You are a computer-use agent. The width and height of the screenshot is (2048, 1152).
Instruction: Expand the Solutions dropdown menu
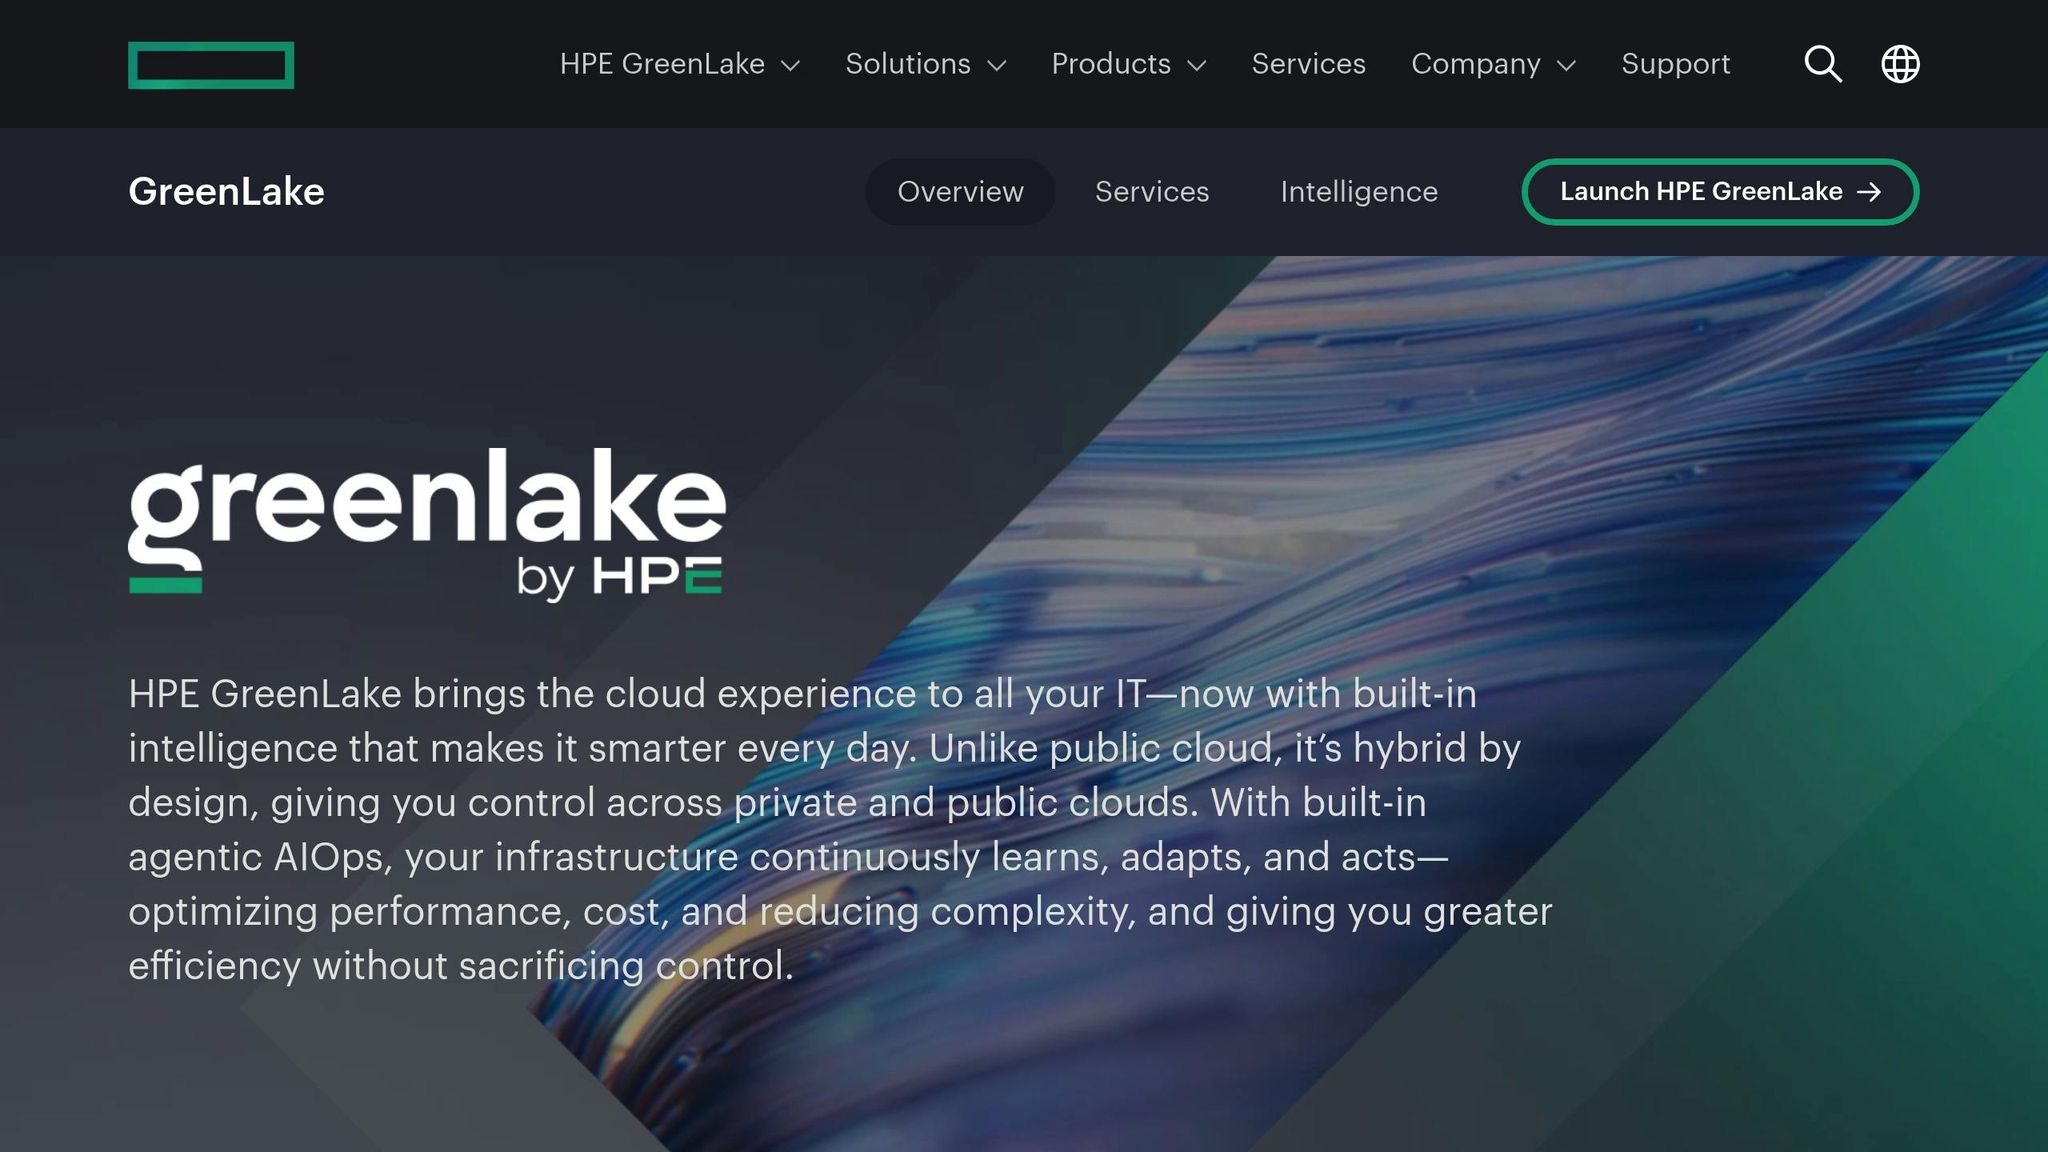tap(924, 64)
